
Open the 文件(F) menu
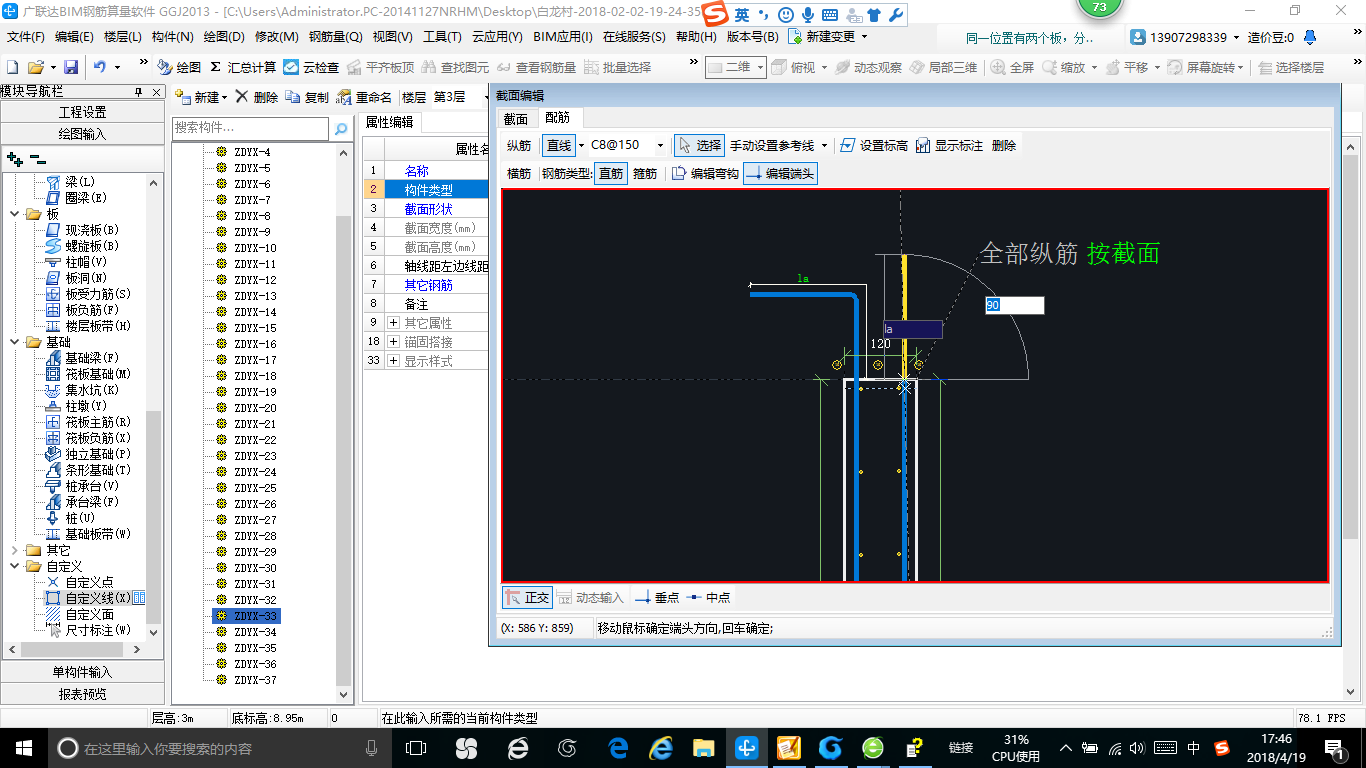(26, 37)
